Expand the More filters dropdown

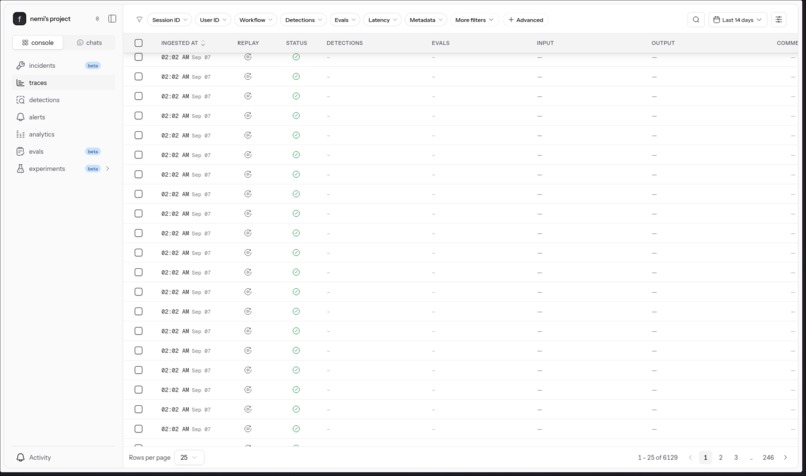click(474, 20)
